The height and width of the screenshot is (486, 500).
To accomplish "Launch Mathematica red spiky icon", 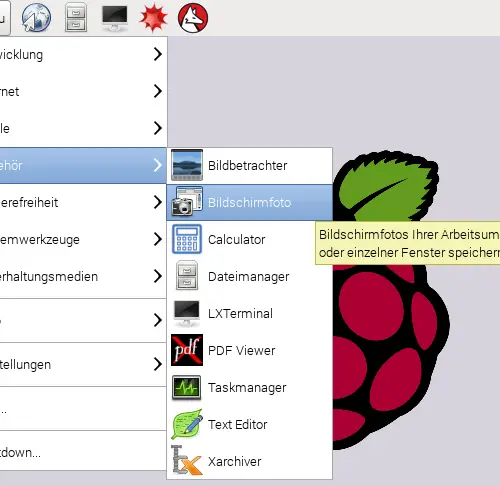I will point(153,18).
